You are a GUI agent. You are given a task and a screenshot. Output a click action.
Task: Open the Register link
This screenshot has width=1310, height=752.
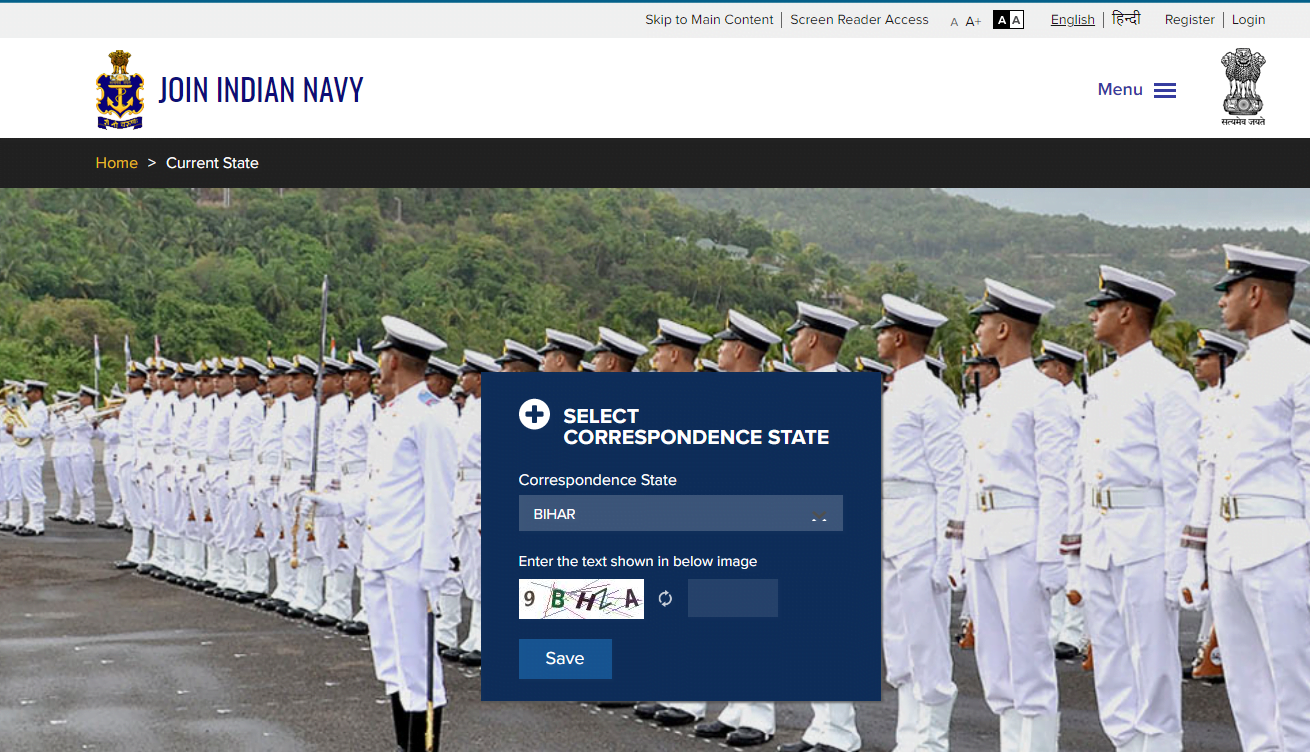(x=1189, y=20)
